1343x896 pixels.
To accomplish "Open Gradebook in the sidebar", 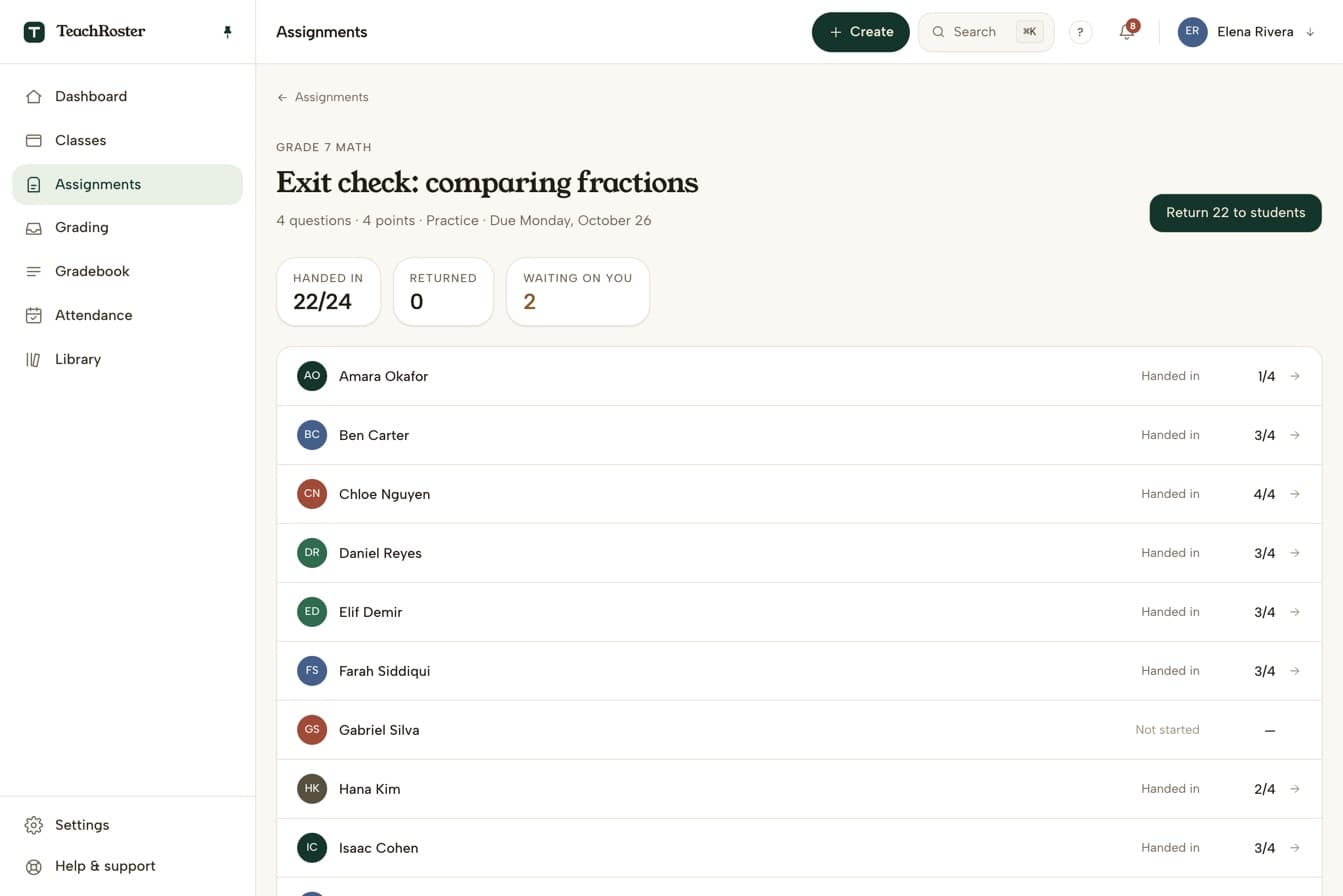I will tap(127, 272).
